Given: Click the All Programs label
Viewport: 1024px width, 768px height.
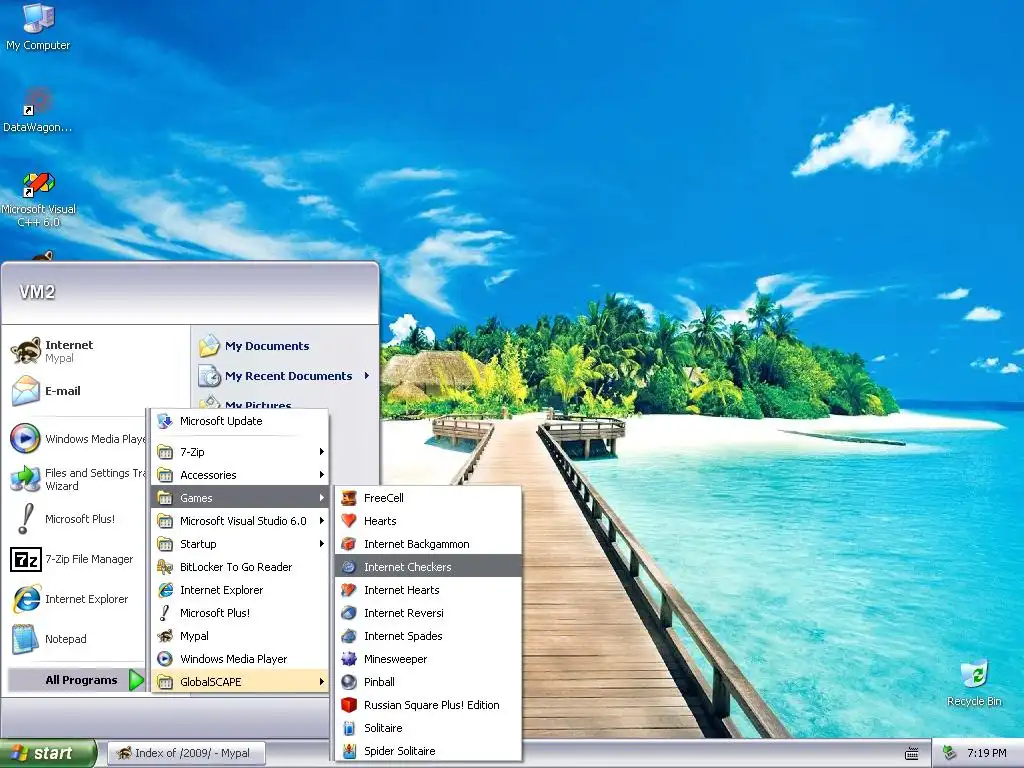Looking at the screenshot, I should tap(82, 680).
